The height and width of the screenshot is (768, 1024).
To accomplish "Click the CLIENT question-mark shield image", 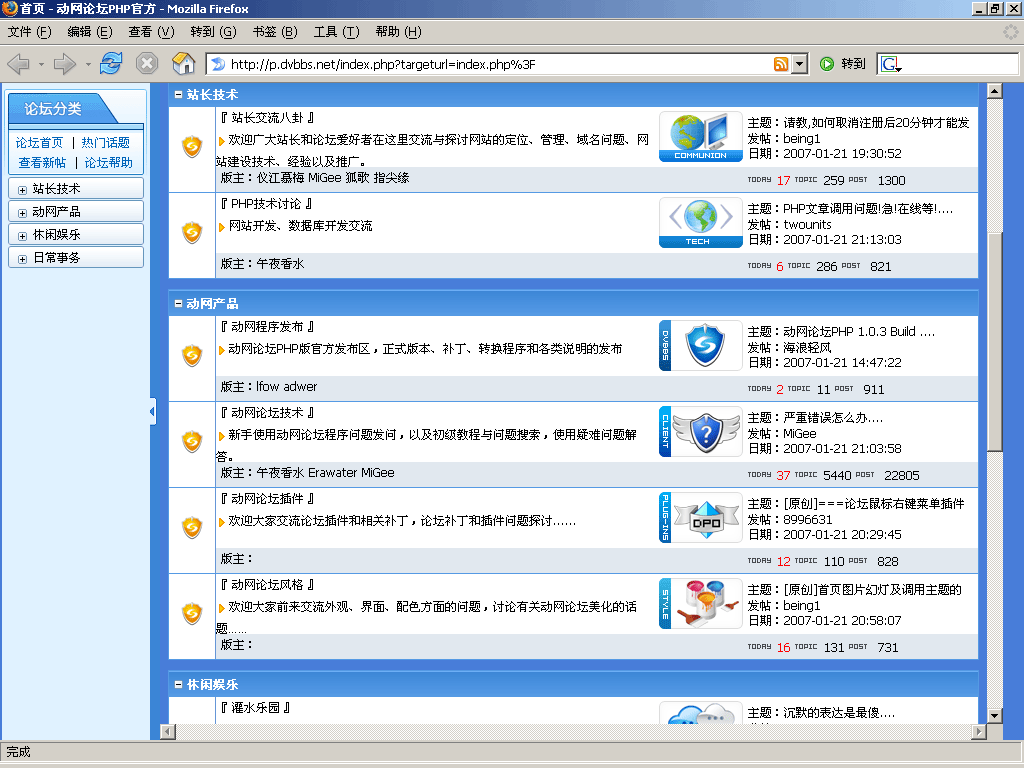I will click(701, 432).
